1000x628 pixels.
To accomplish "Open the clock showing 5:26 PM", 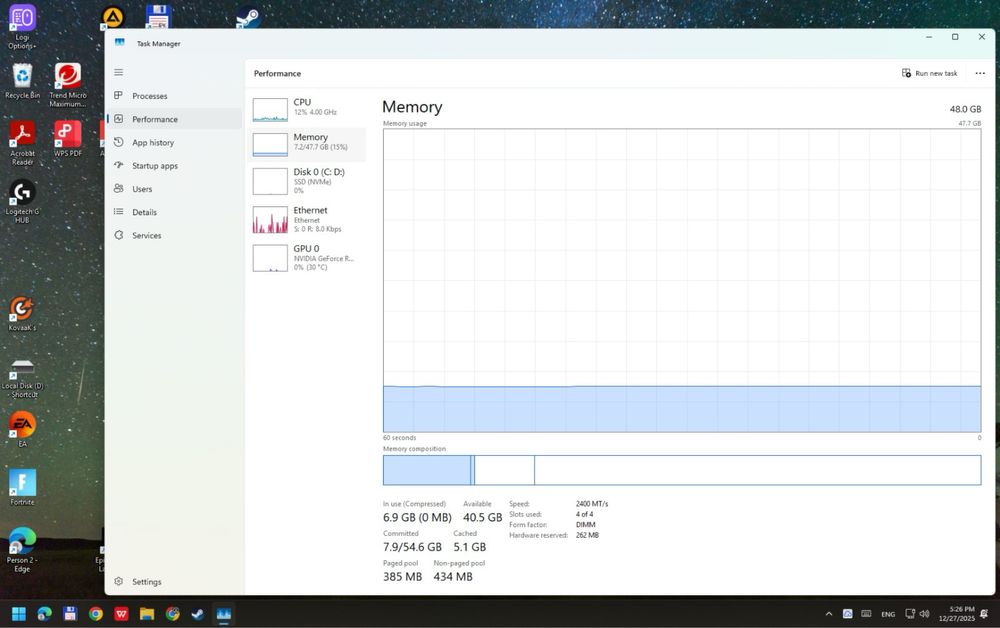I will [956, 614].
